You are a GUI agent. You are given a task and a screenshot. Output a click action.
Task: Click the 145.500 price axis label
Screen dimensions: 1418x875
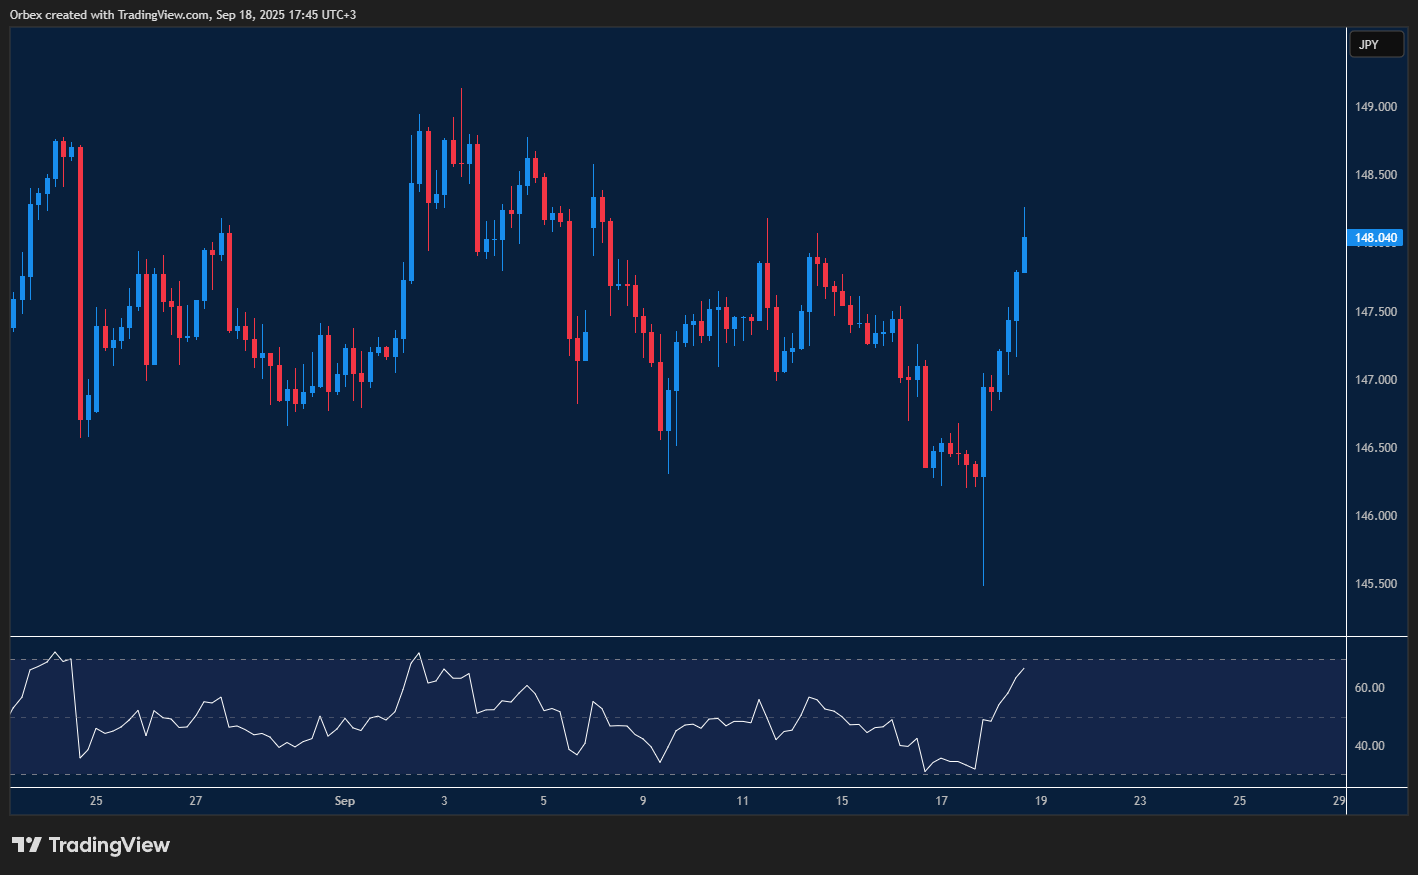pos(1376,584)
